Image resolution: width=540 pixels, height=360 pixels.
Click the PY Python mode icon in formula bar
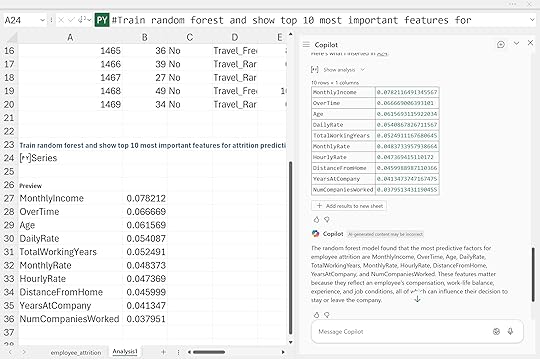click(x=102, y=20)
